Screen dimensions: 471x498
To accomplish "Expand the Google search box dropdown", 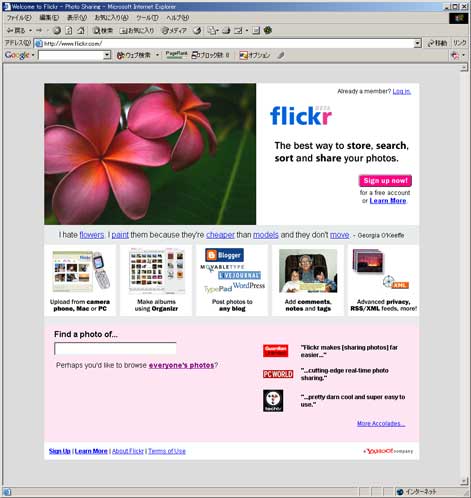I will (107, 55).
